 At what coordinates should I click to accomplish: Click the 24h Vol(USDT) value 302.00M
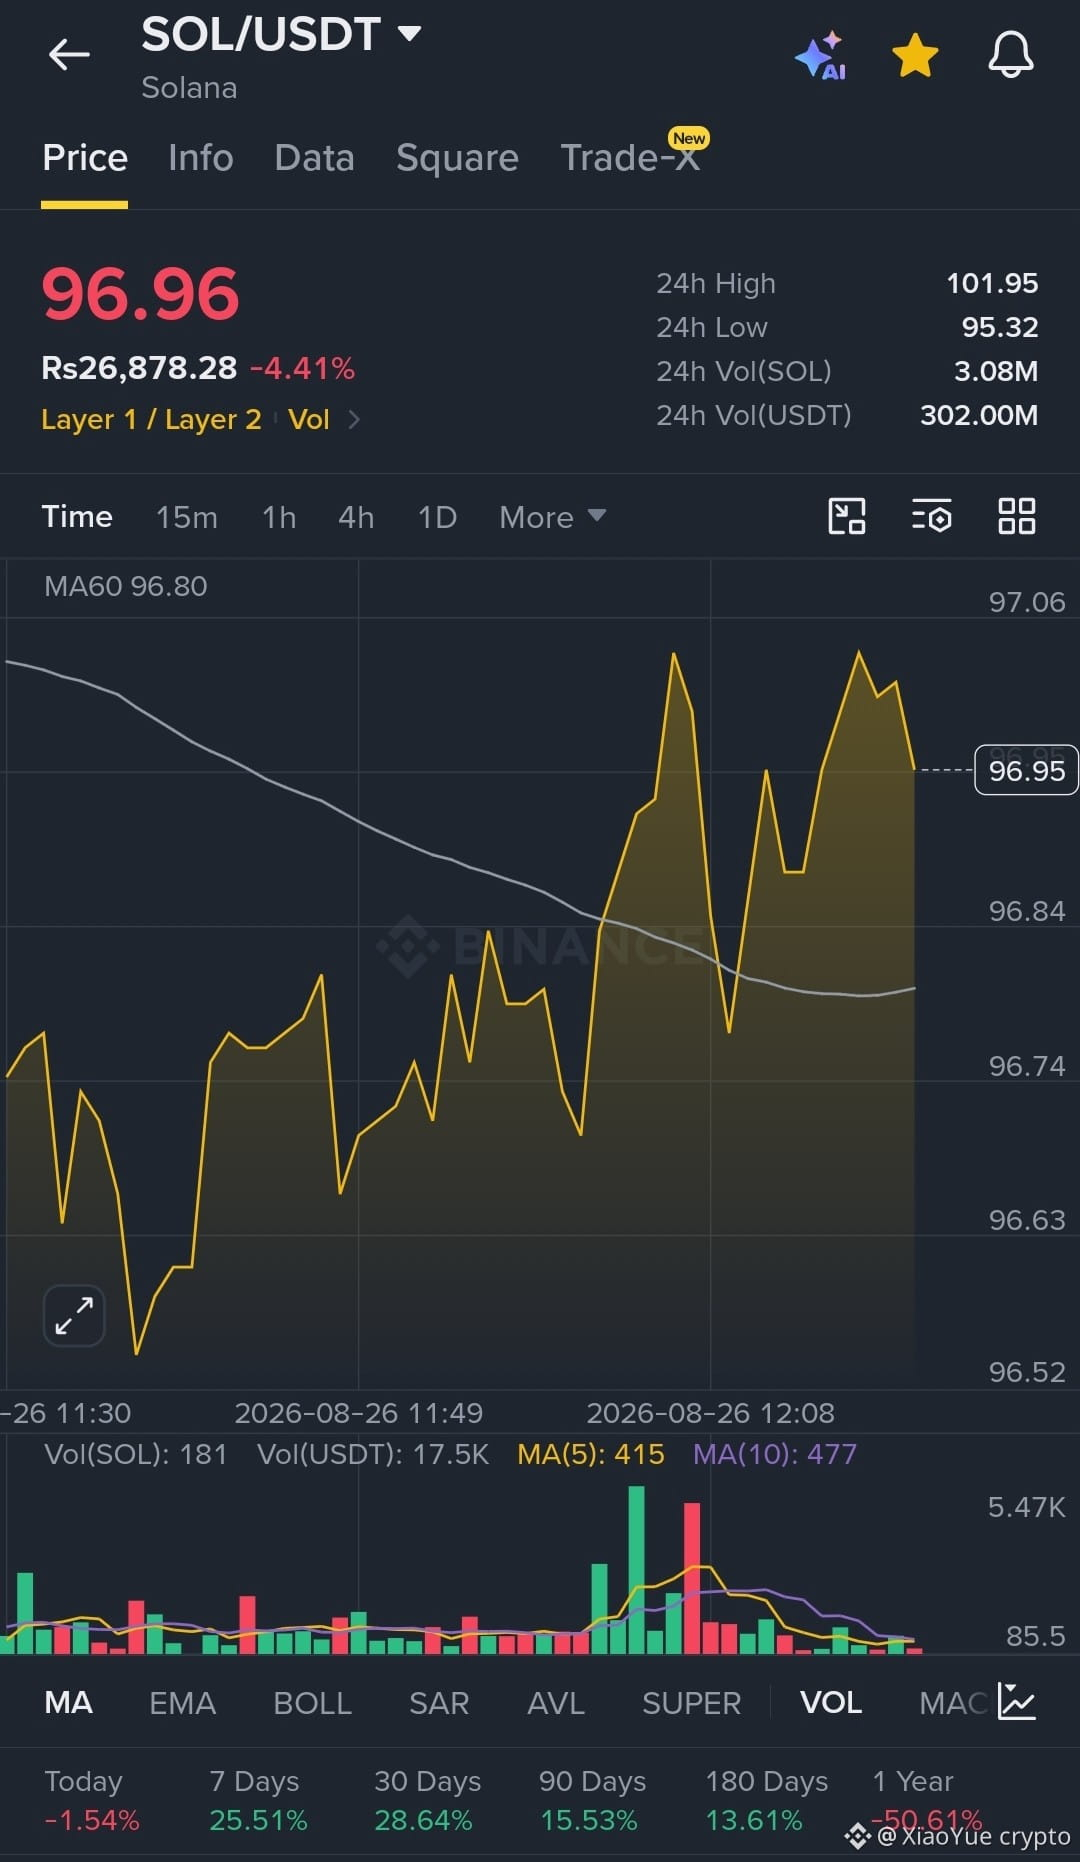click(979, 415)
